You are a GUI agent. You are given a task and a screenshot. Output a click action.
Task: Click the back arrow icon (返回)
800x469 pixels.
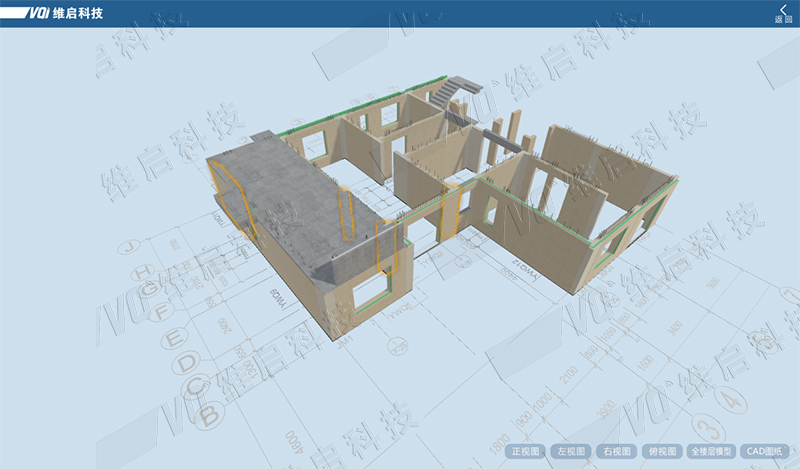[782, 13]
